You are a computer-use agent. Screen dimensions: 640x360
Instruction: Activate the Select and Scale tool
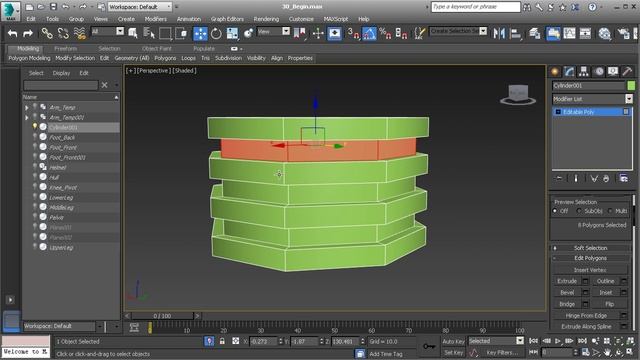pos(232,33)
